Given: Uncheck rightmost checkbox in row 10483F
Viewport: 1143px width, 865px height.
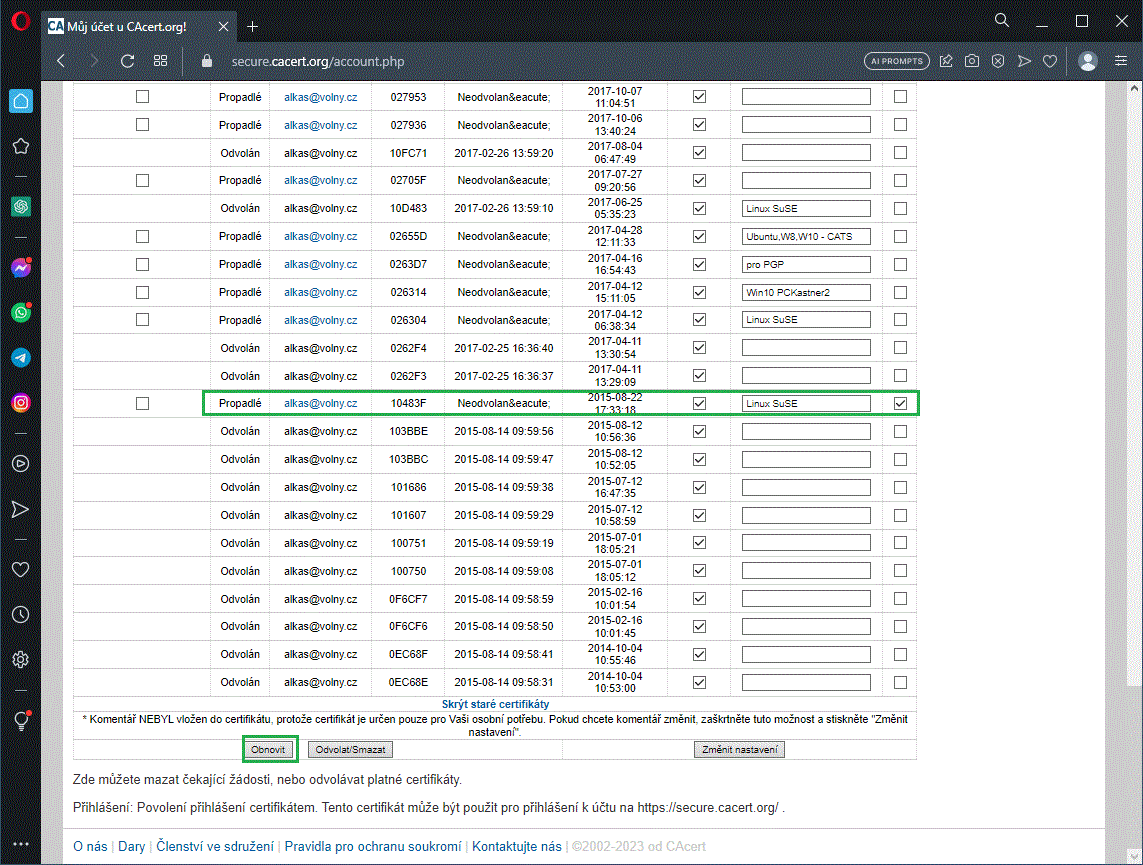Looking at the screenshot, I should click(901, 404).
